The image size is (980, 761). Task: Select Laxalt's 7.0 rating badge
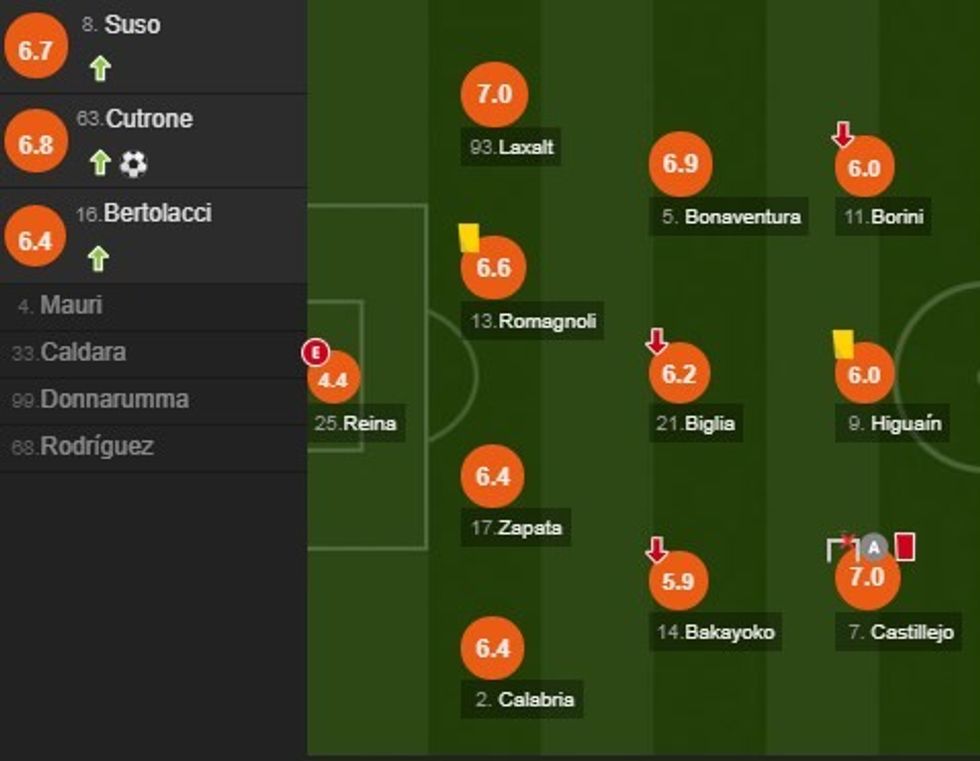(494, 94)
